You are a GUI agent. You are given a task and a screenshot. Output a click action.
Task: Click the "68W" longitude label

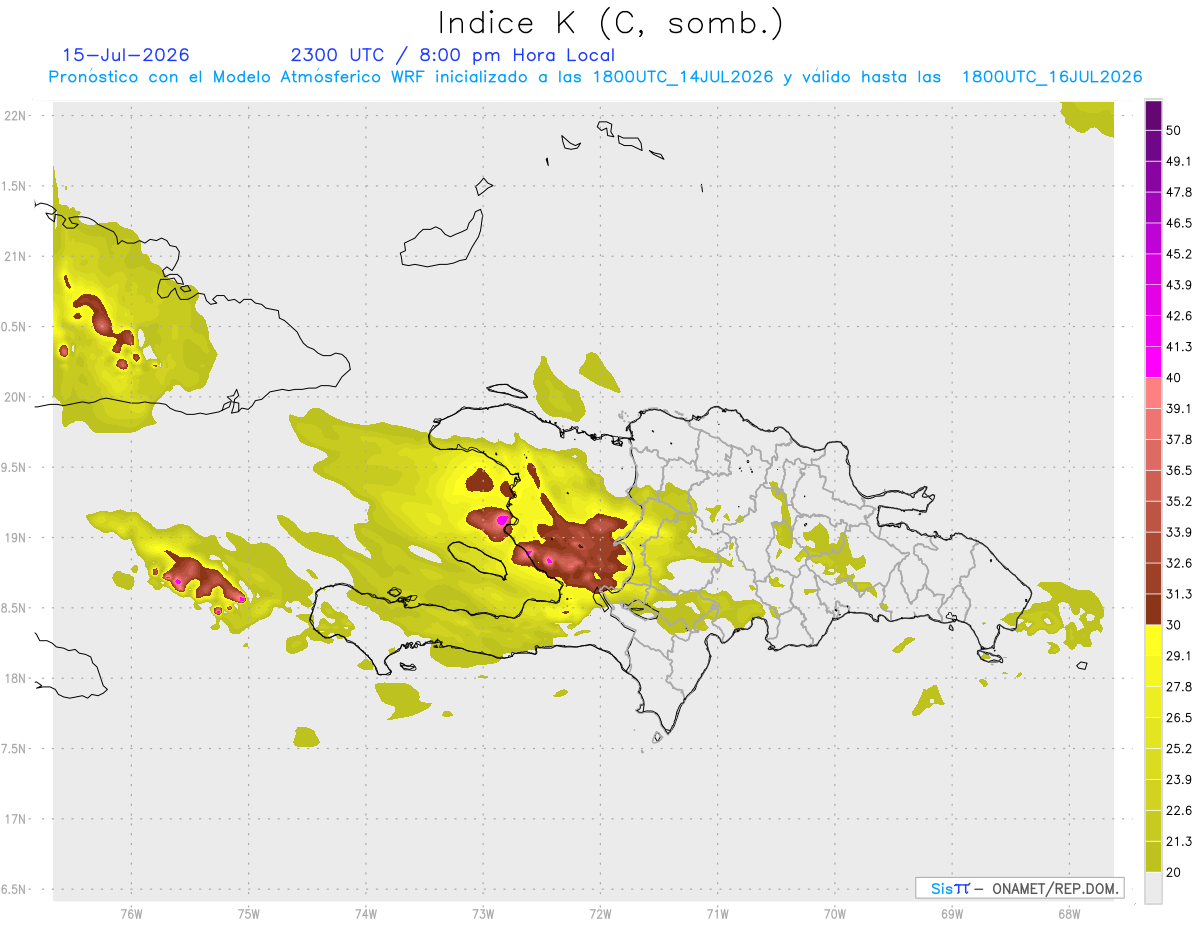pyautogui.click(x=1069, y=914)
